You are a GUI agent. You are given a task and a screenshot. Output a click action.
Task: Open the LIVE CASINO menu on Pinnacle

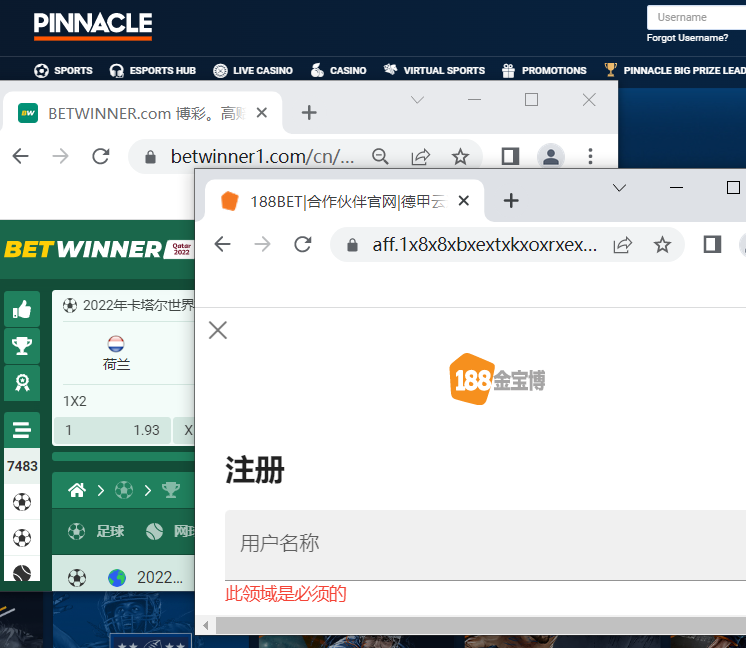[x=253, y=70]
